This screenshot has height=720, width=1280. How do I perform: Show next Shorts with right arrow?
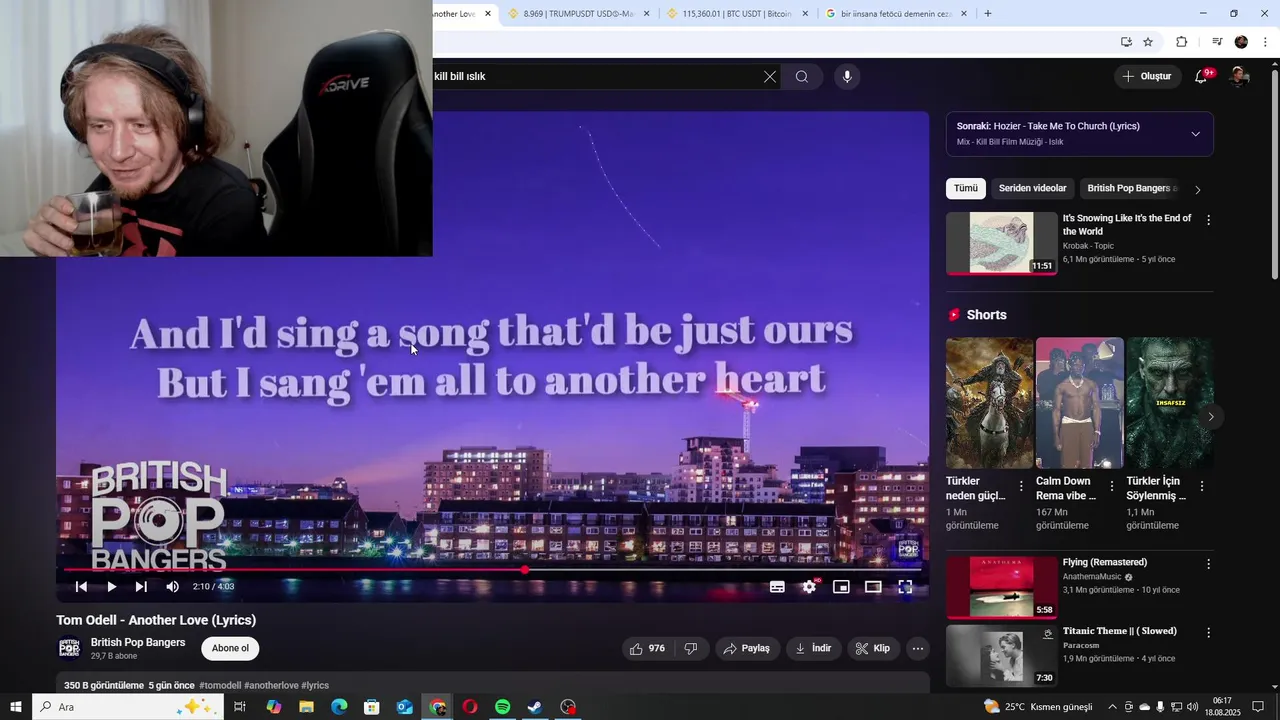[1211, 416]
